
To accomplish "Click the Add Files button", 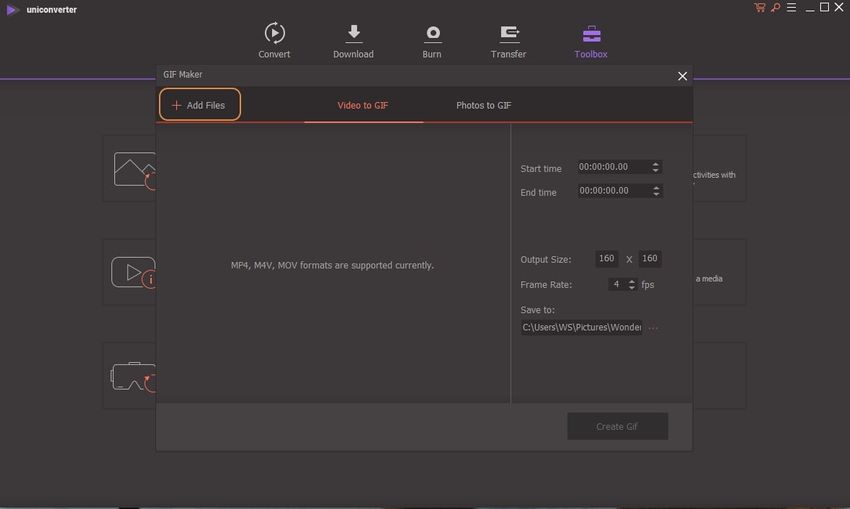I will pyautogui.click(x=199, y=105).
